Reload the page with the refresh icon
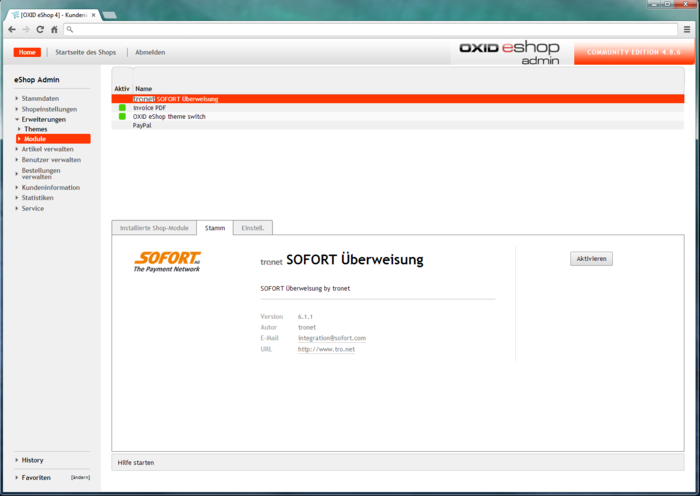This screenshot has width=700, height=496. coord(40,29)
